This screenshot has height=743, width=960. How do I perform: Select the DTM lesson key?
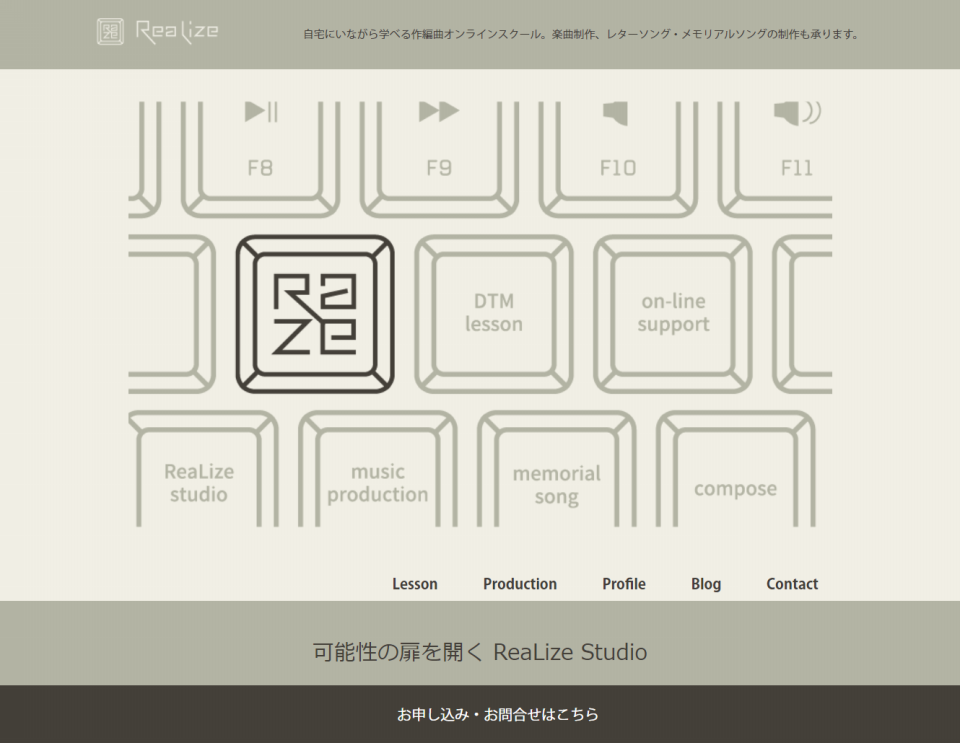[x=493, y=314]
